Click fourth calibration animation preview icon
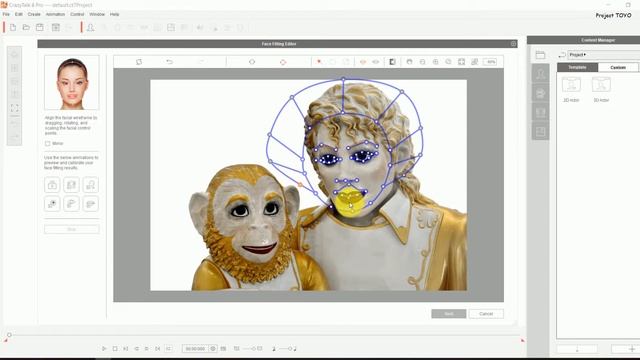This screenshot has width=640, height=360. (x=52, y=204)
